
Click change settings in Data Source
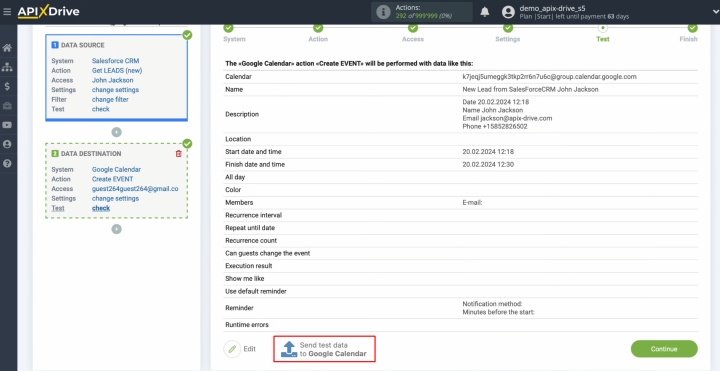click(x=115, y=90)
